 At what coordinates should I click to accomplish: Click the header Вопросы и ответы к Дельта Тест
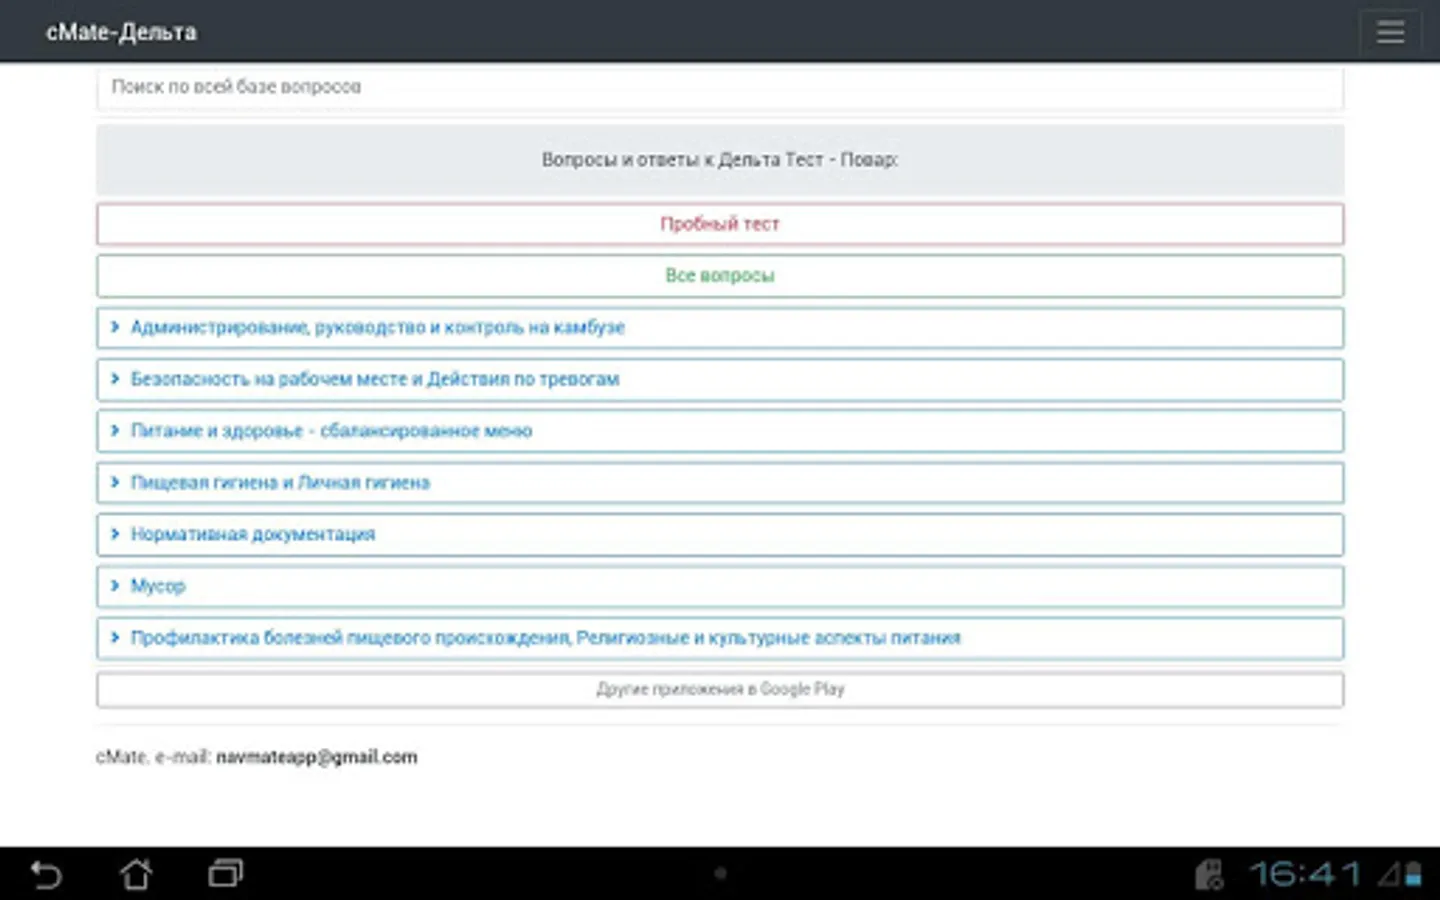click(x=720, y=160)
